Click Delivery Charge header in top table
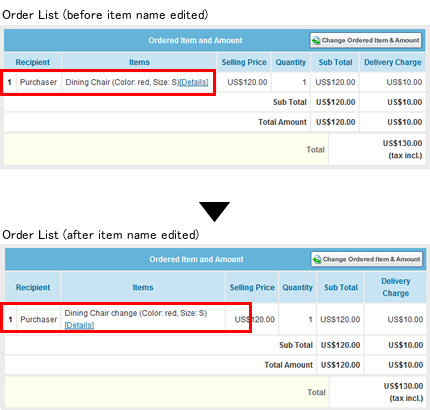This screenshot has width=430, height=410. click(x=393, y=62)
